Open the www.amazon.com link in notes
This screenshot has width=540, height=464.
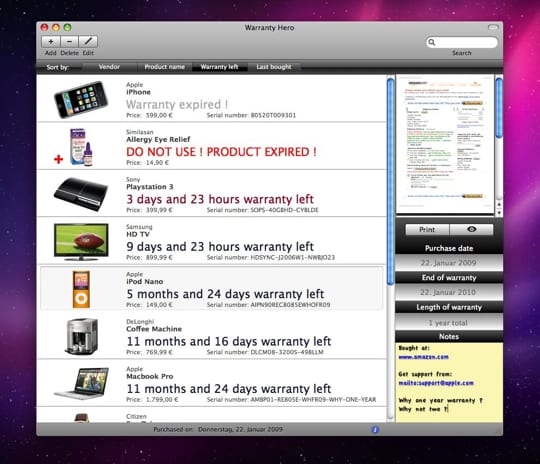pyautogui.click(x=423, y=357)
